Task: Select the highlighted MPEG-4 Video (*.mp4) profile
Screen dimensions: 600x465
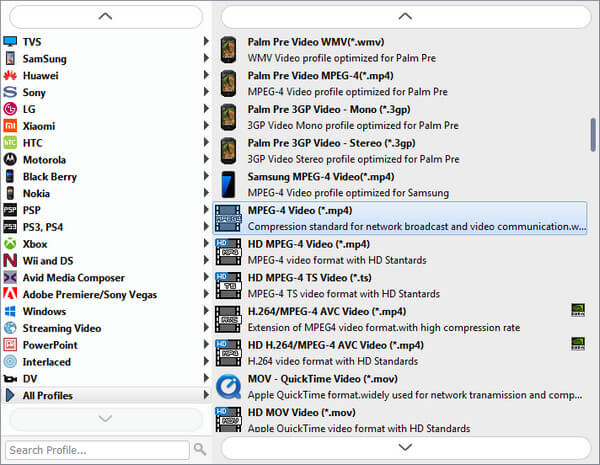Action: pos(400,218)
